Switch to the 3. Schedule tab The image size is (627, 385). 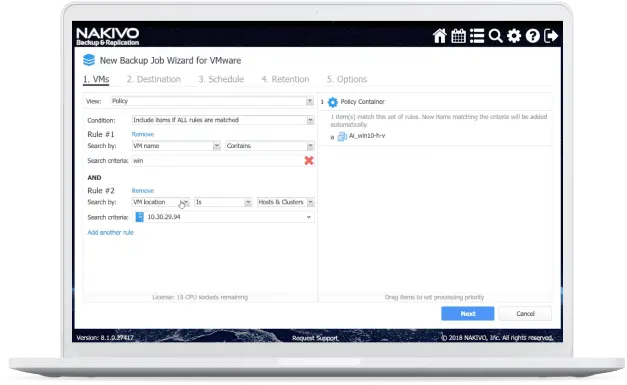coord(221,79)
